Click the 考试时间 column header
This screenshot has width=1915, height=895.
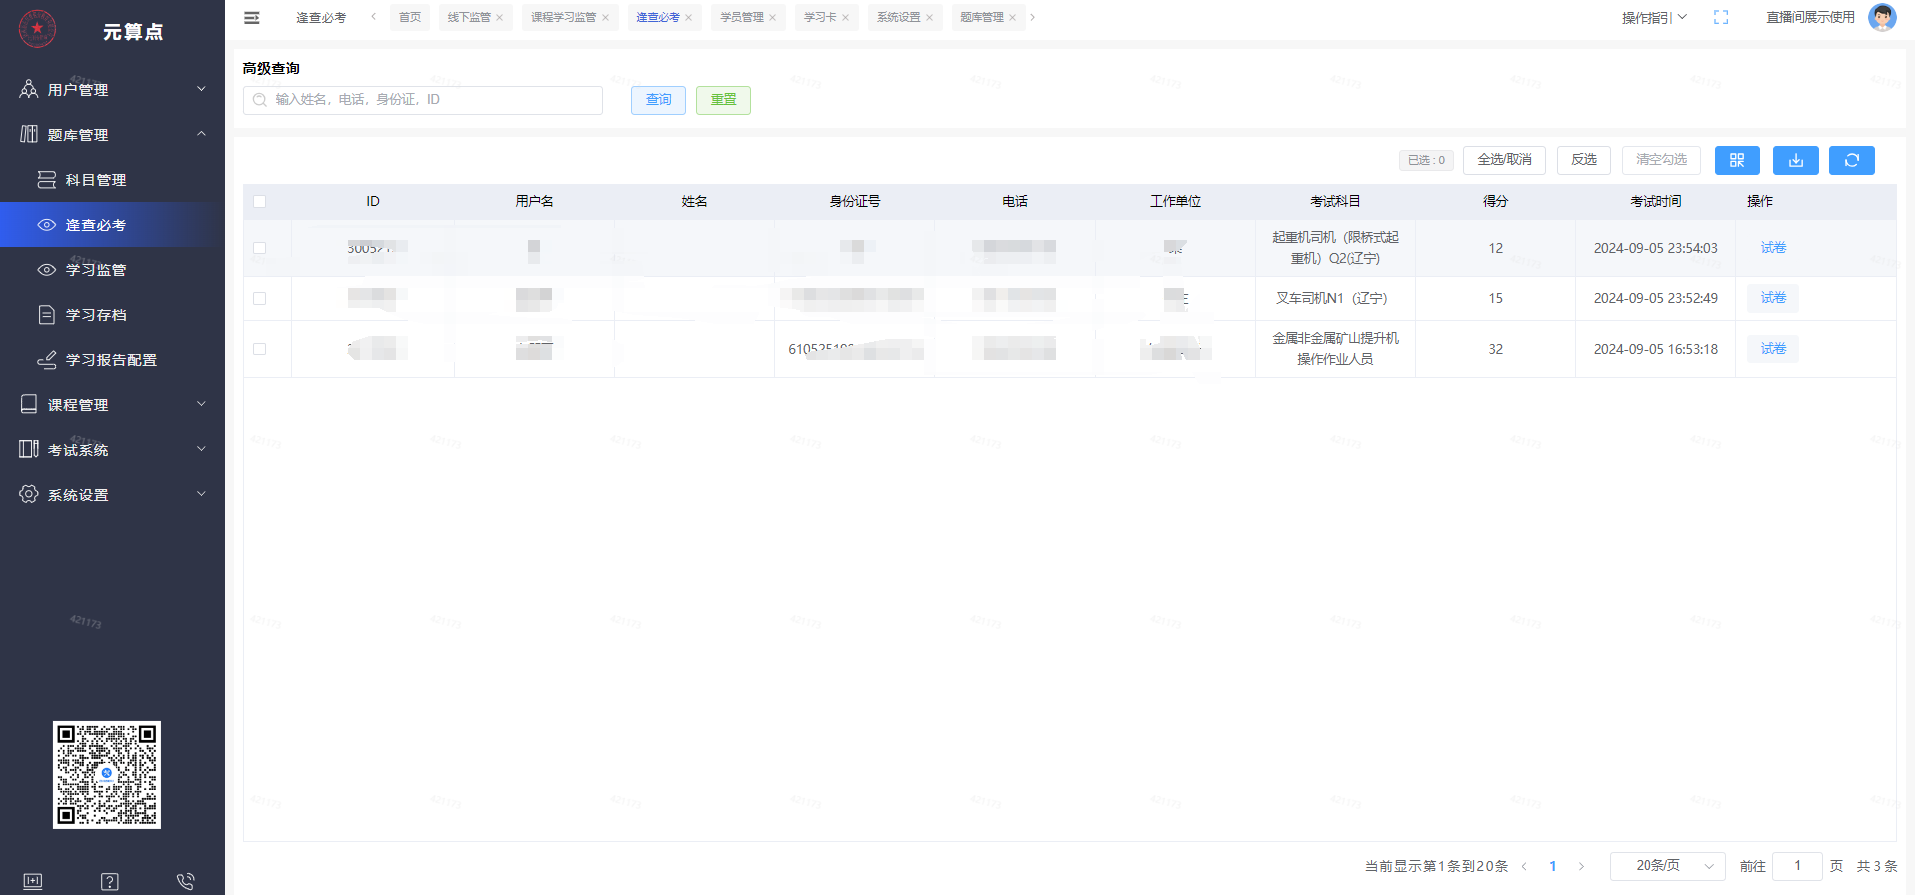[1656, 202]
